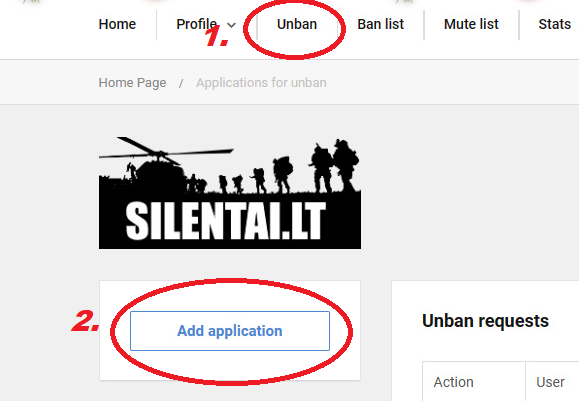The image size is (579, 401).
Task: Click the soldier silhouettes in the logo
Action: pos(288,168)
